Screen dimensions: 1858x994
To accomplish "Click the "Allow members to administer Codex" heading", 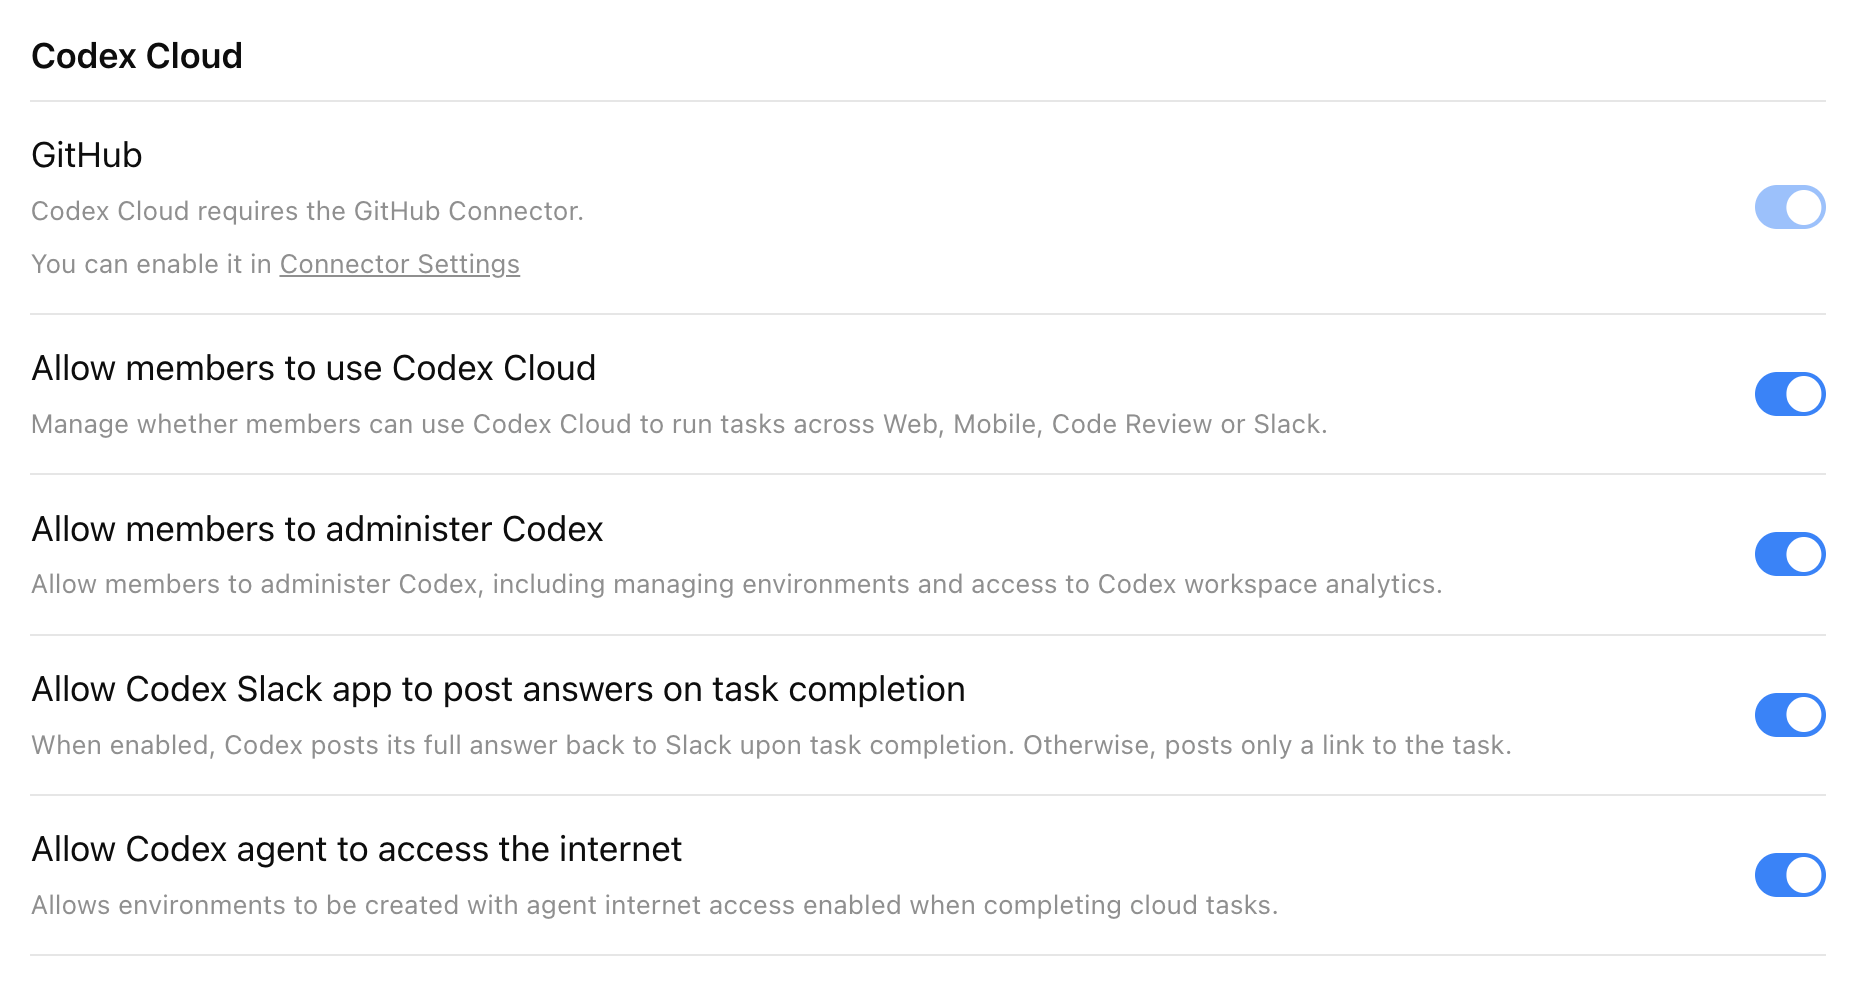I will coord(318,529).
